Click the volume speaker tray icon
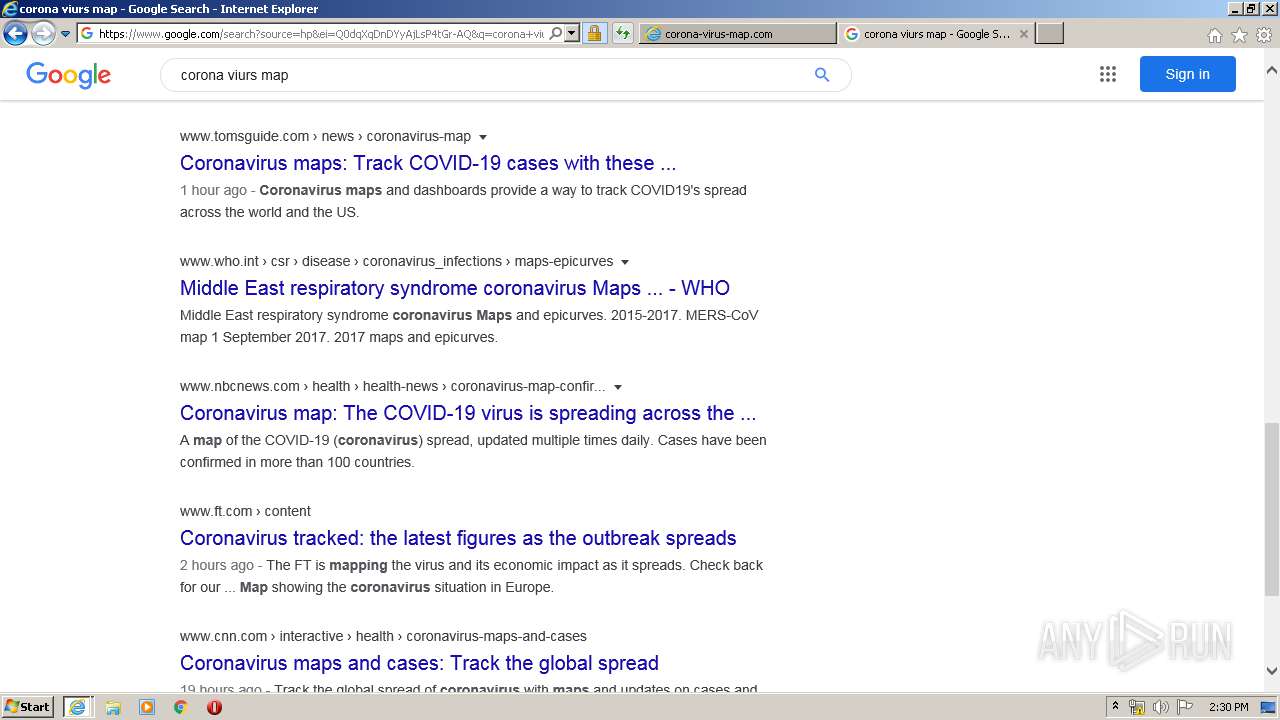 coord(1161,707)
